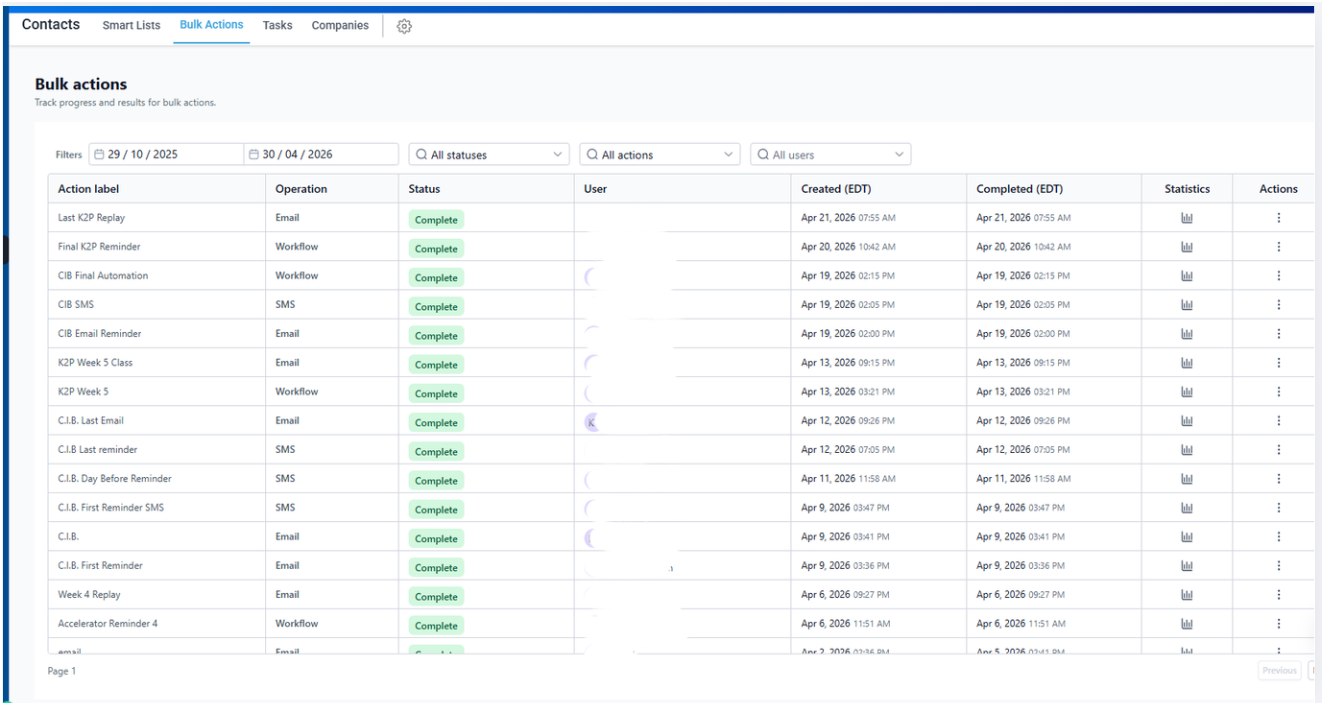Open the Companies tab
Viewport: 1324px width, 705px height.
click(340, 26)
